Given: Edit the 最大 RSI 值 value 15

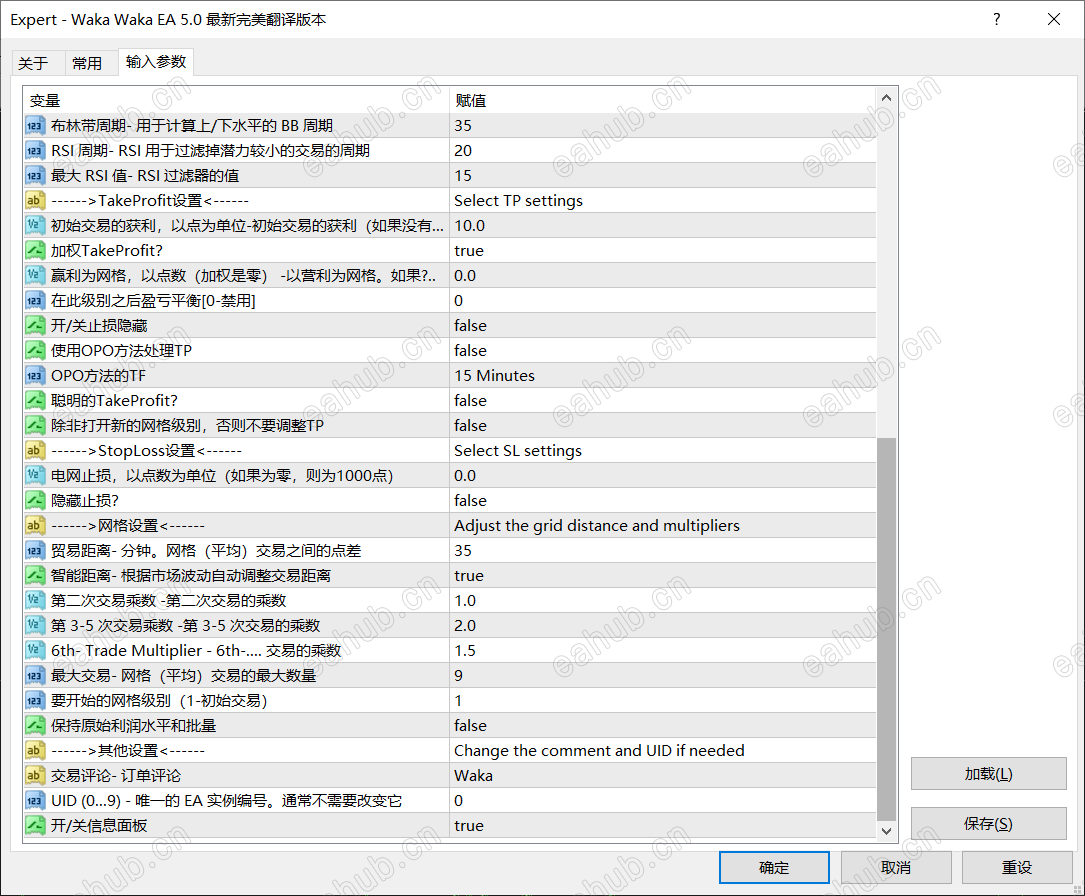Looking at the screenshot, I should [663, 176].
